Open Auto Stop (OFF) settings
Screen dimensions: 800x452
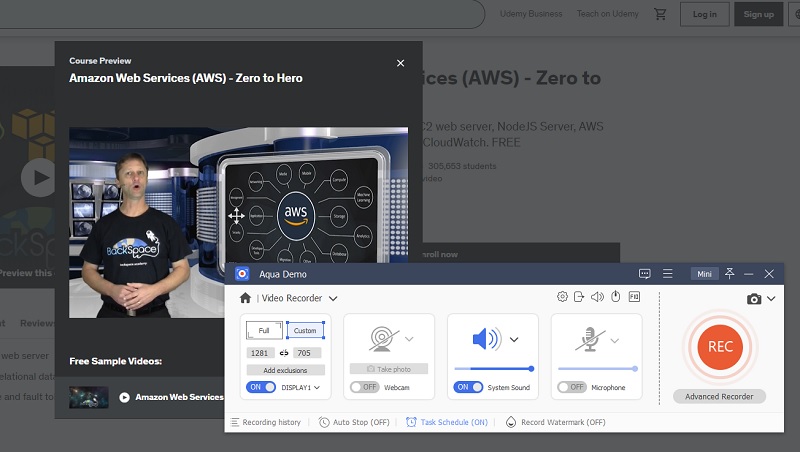(354, 422)
